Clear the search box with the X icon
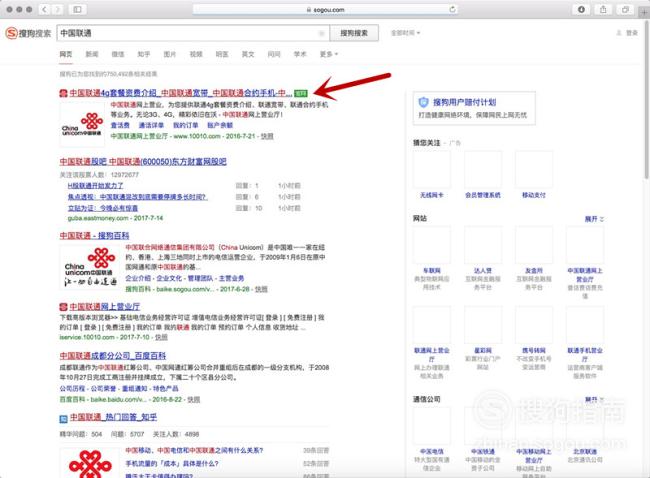This screenshot has height=478, width=650. (321, 33)
